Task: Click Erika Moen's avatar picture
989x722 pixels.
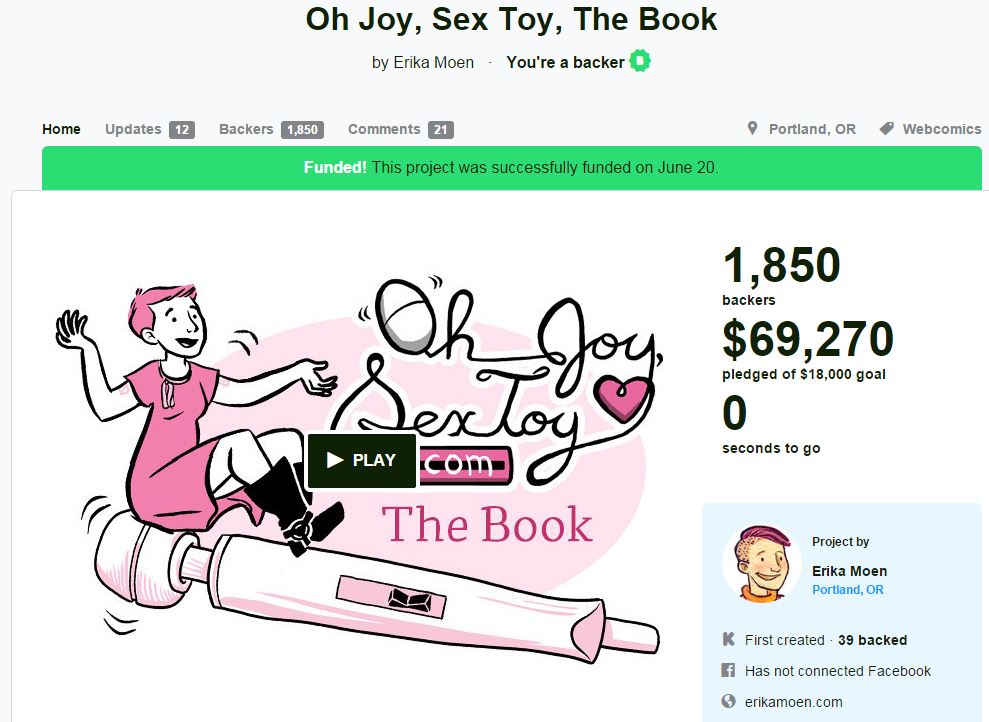Action: coord(761,563)
